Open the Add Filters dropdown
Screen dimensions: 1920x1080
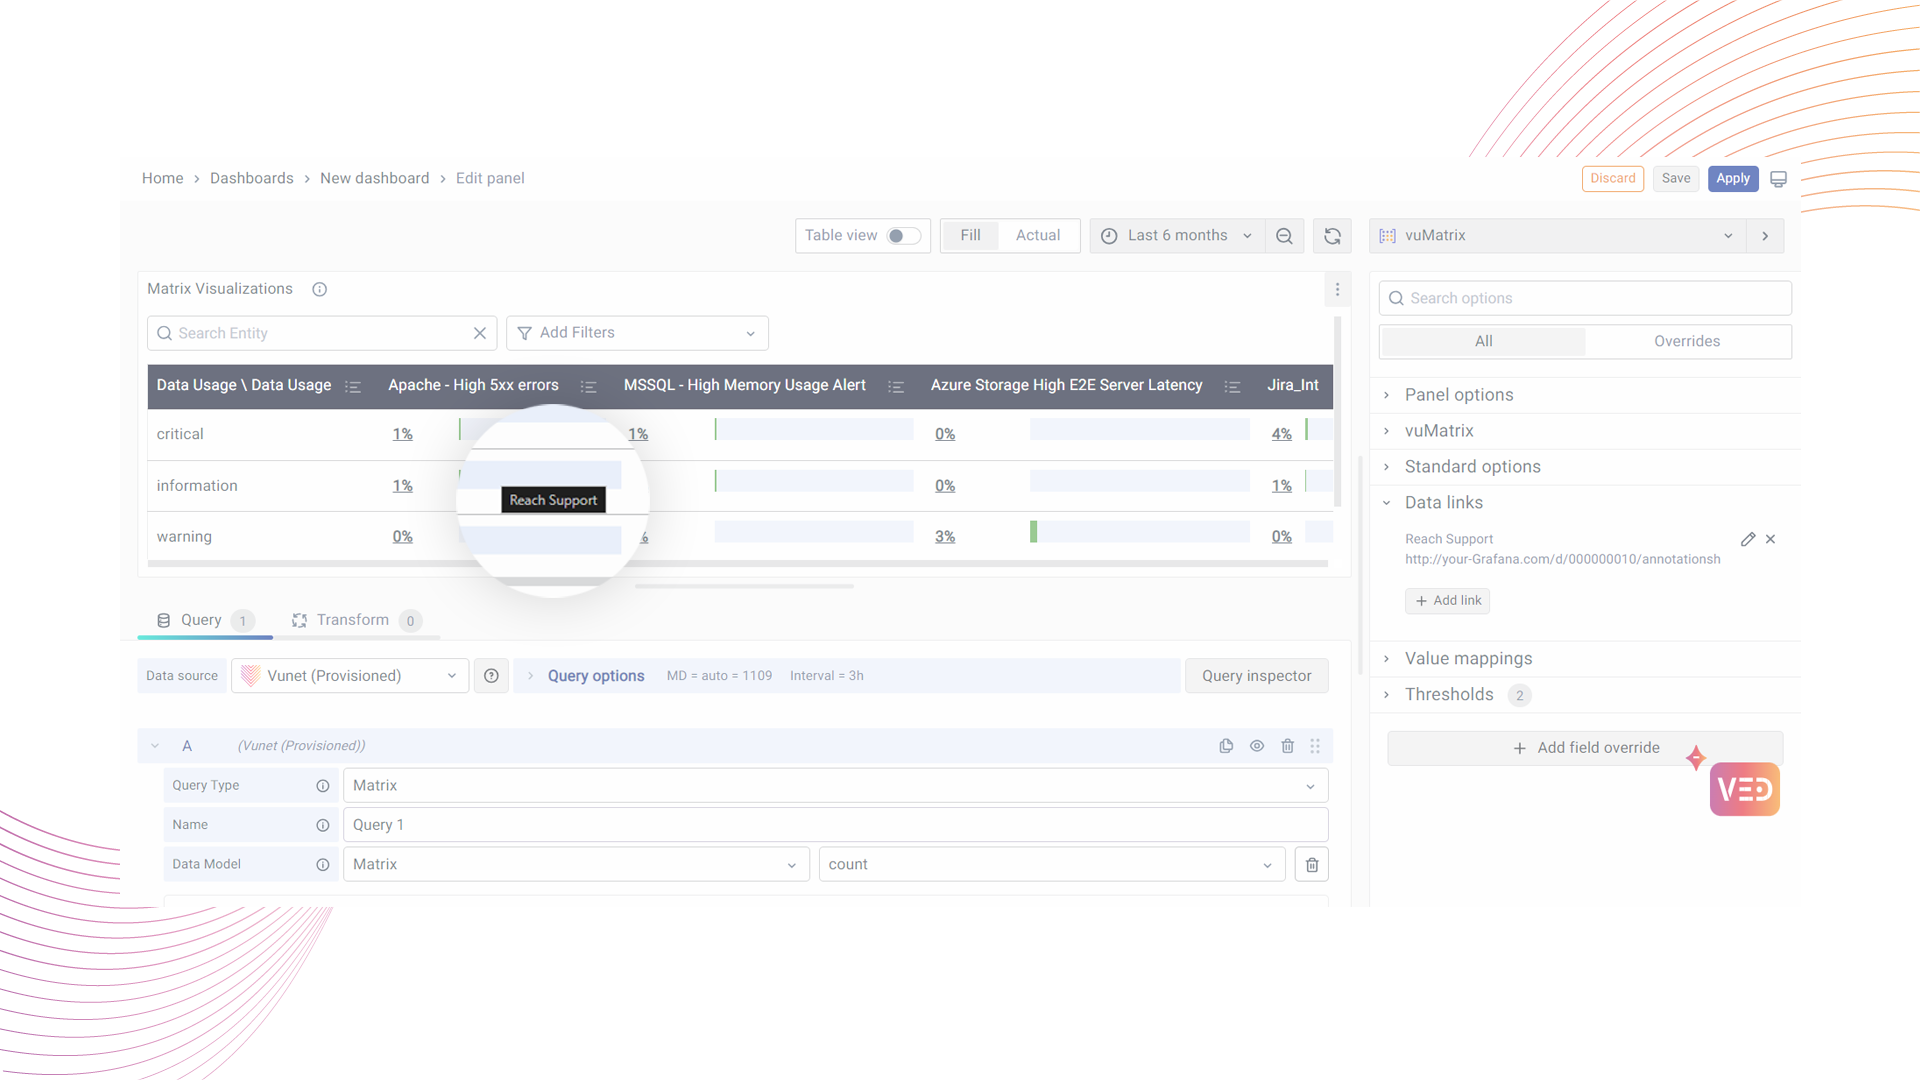click(x=637, y=333)
